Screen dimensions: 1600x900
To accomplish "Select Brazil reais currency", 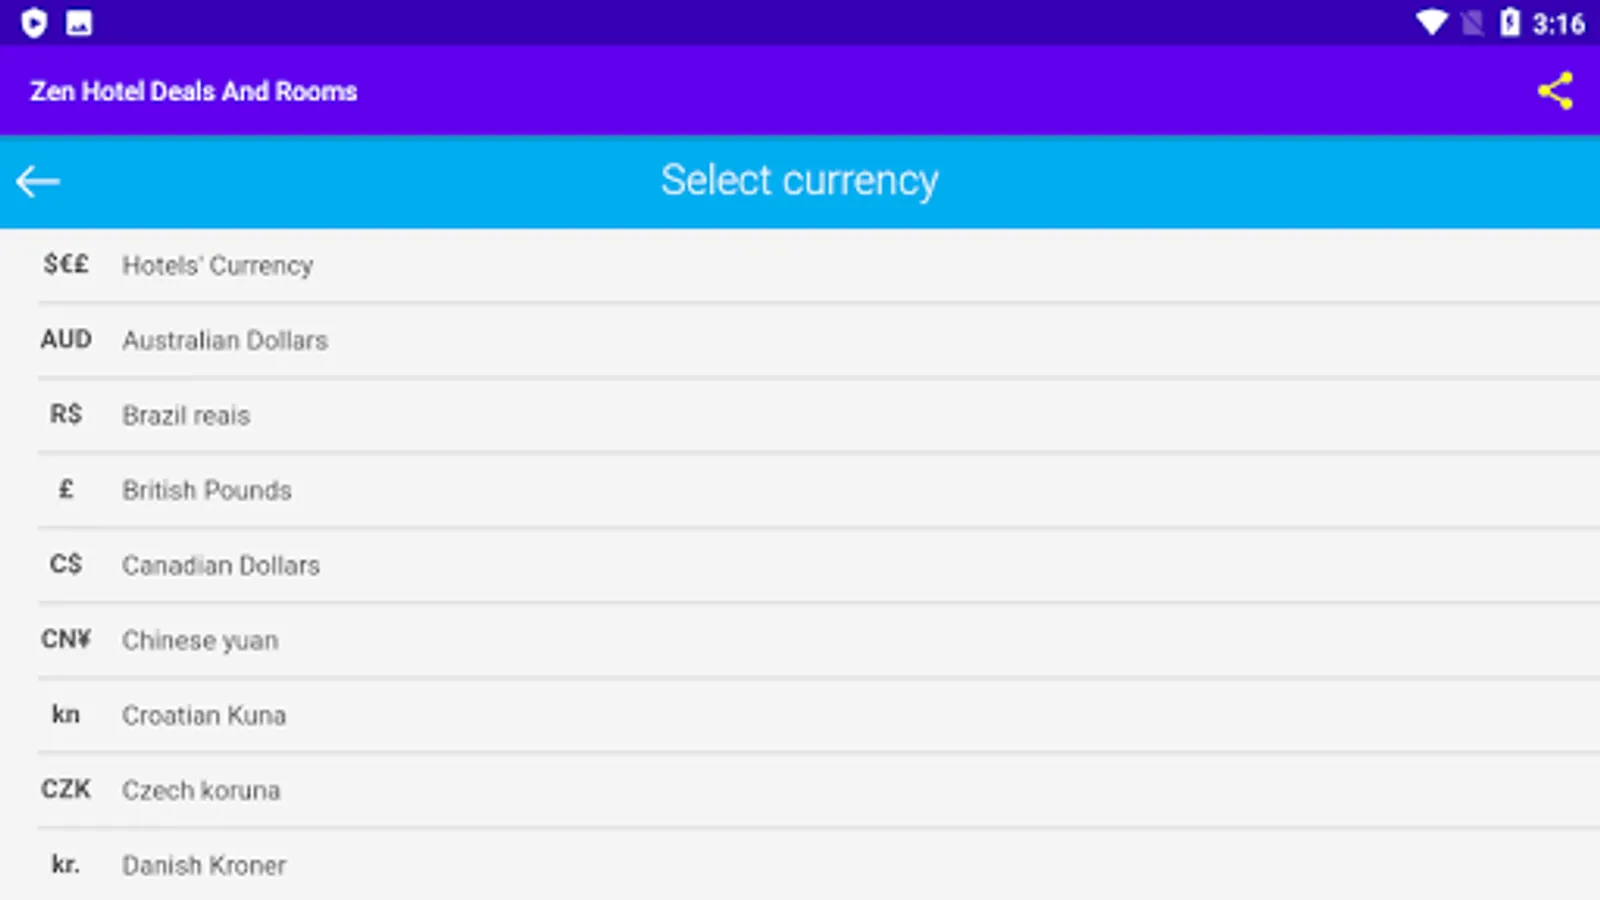I will tap(186, 415).
